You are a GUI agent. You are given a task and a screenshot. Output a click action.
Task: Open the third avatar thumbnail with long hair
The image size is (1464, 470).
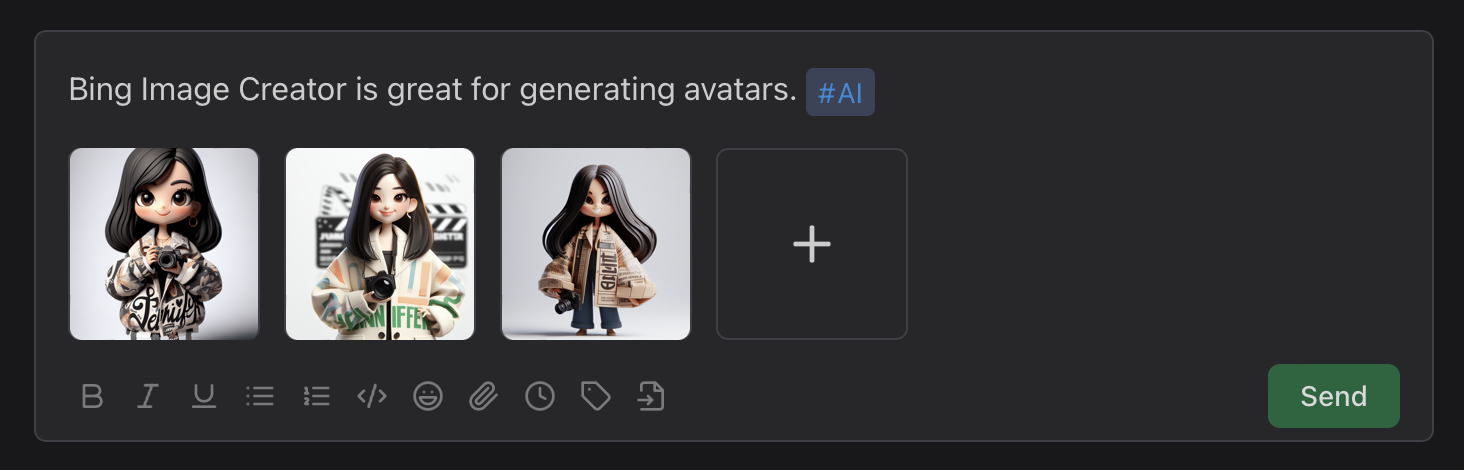596,244
